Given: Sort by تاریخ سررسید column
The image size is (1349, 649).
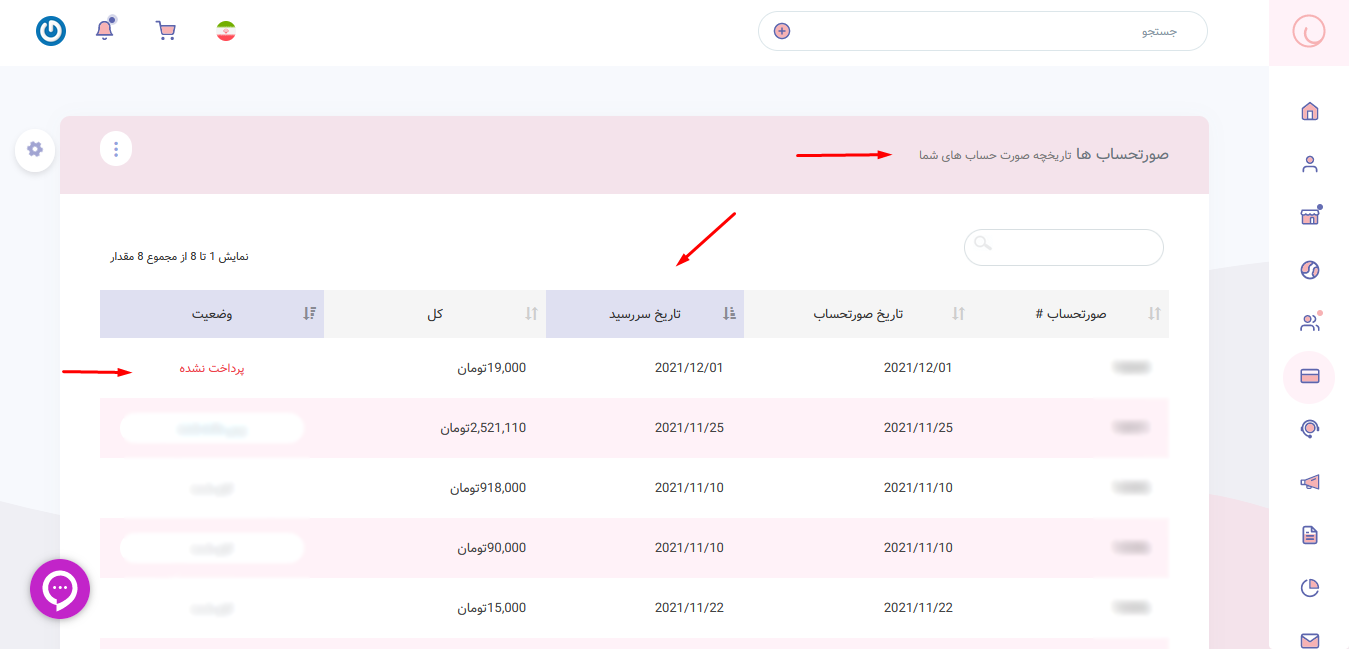Looking at the screenshot, I should 645,314.
